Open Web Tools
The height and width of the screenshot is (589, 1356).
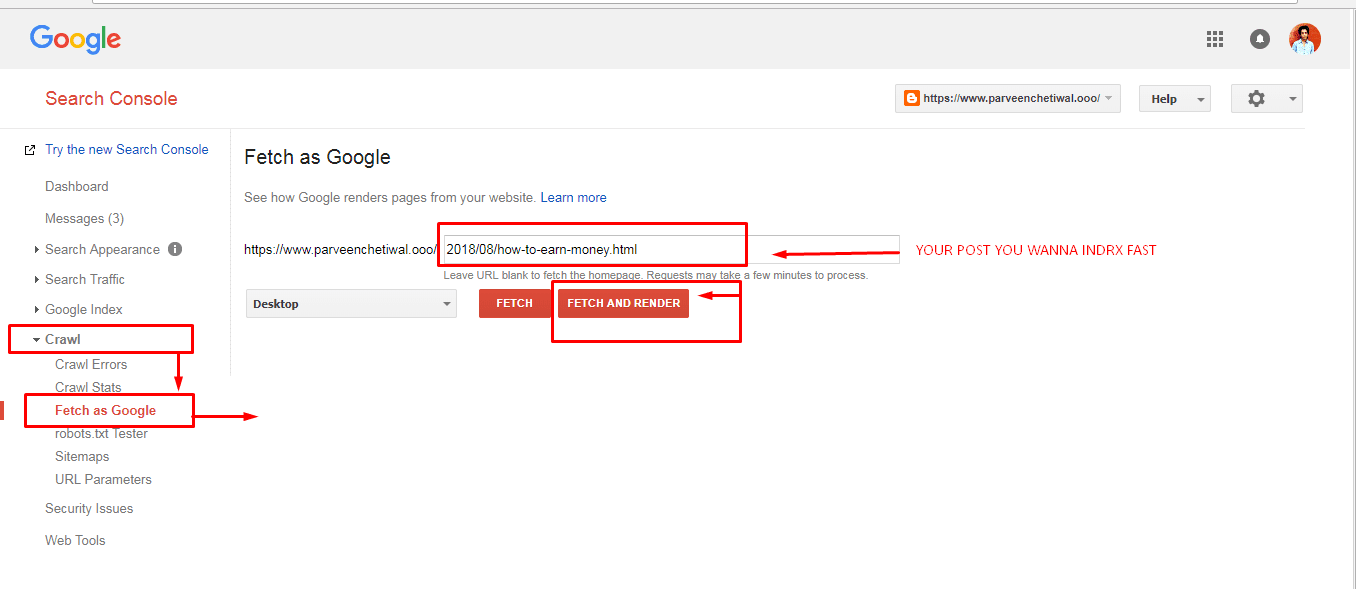[75, 540]
